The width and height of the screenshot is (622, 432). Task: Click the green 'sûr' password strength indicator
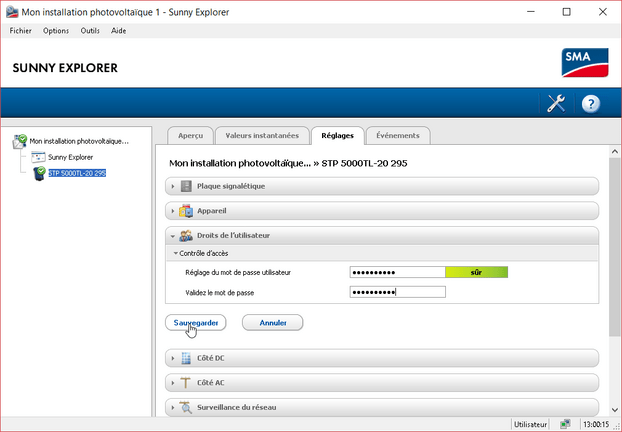[x=476, y=272]
